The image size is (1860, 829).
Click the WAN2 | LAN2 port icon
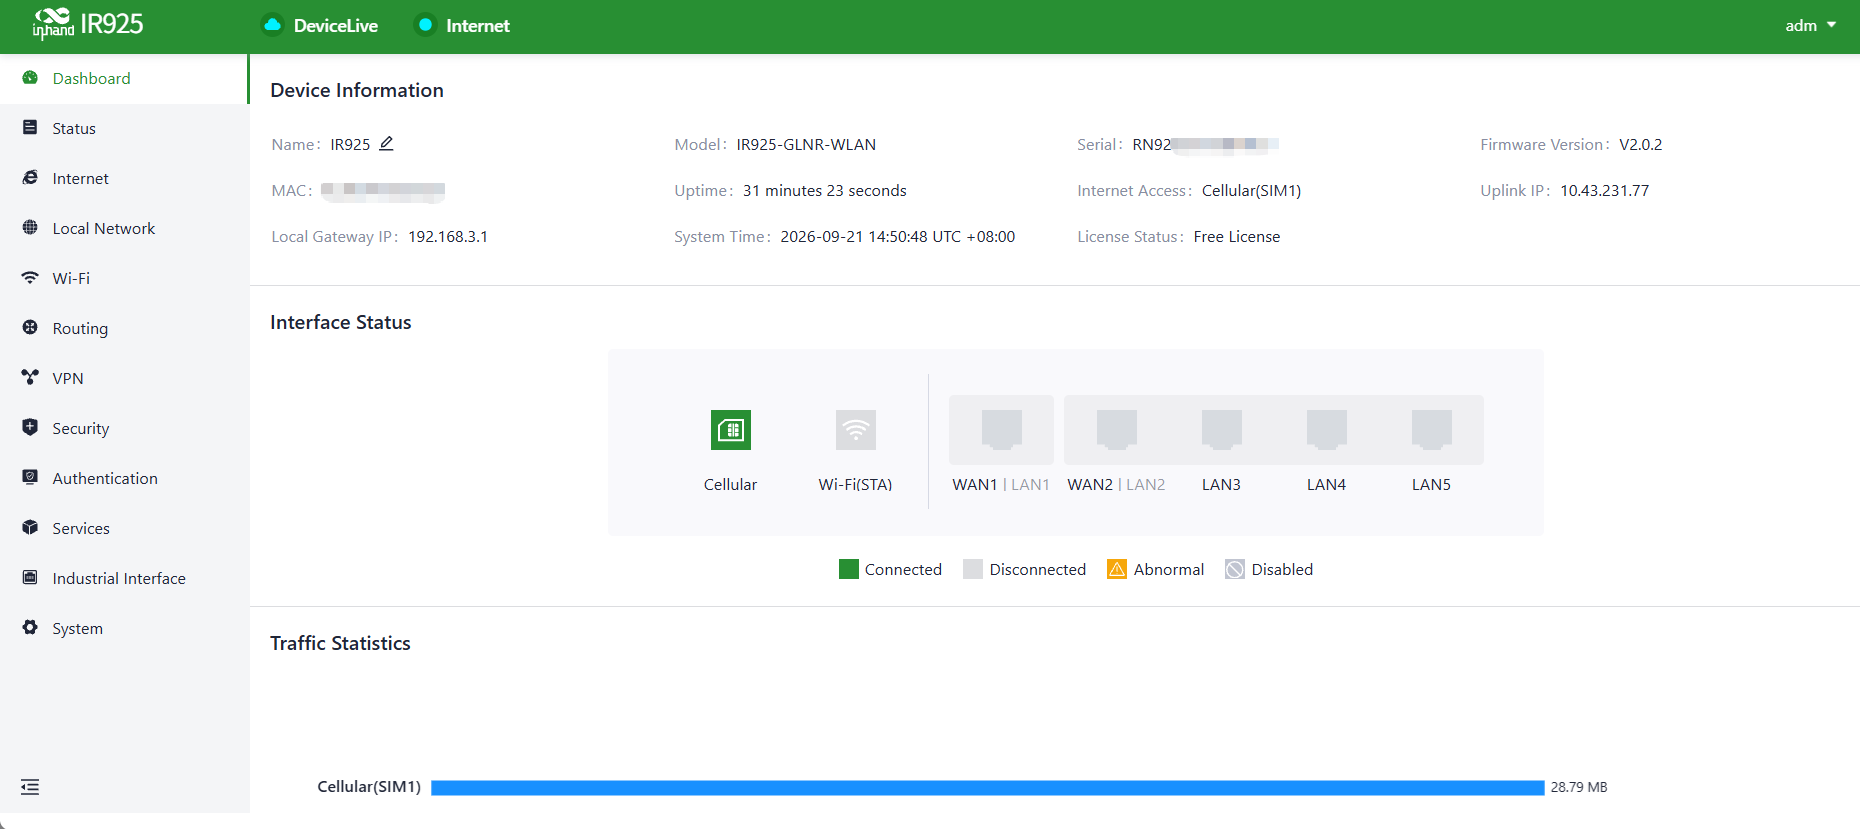1117,430
